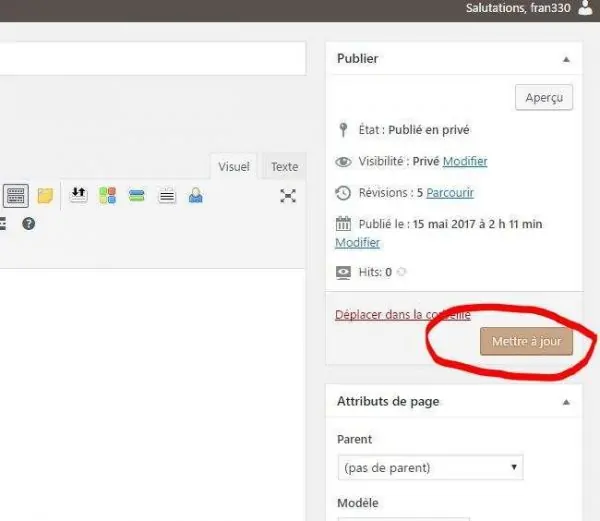Click the yellow sticky note icon

click(45, 196)
